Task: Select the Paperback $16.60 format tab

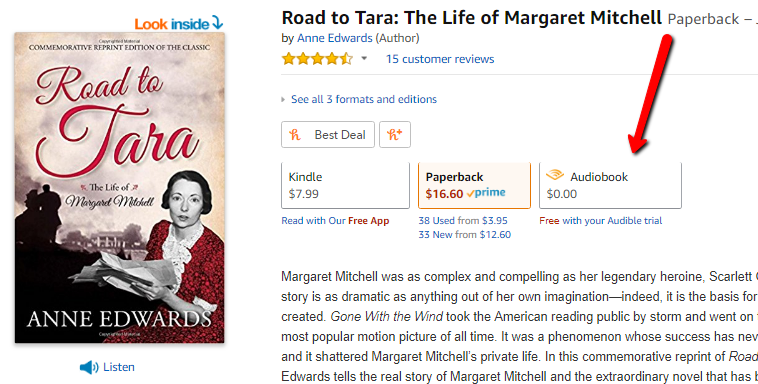Action: pyautogui.click(x=474, y=185)
